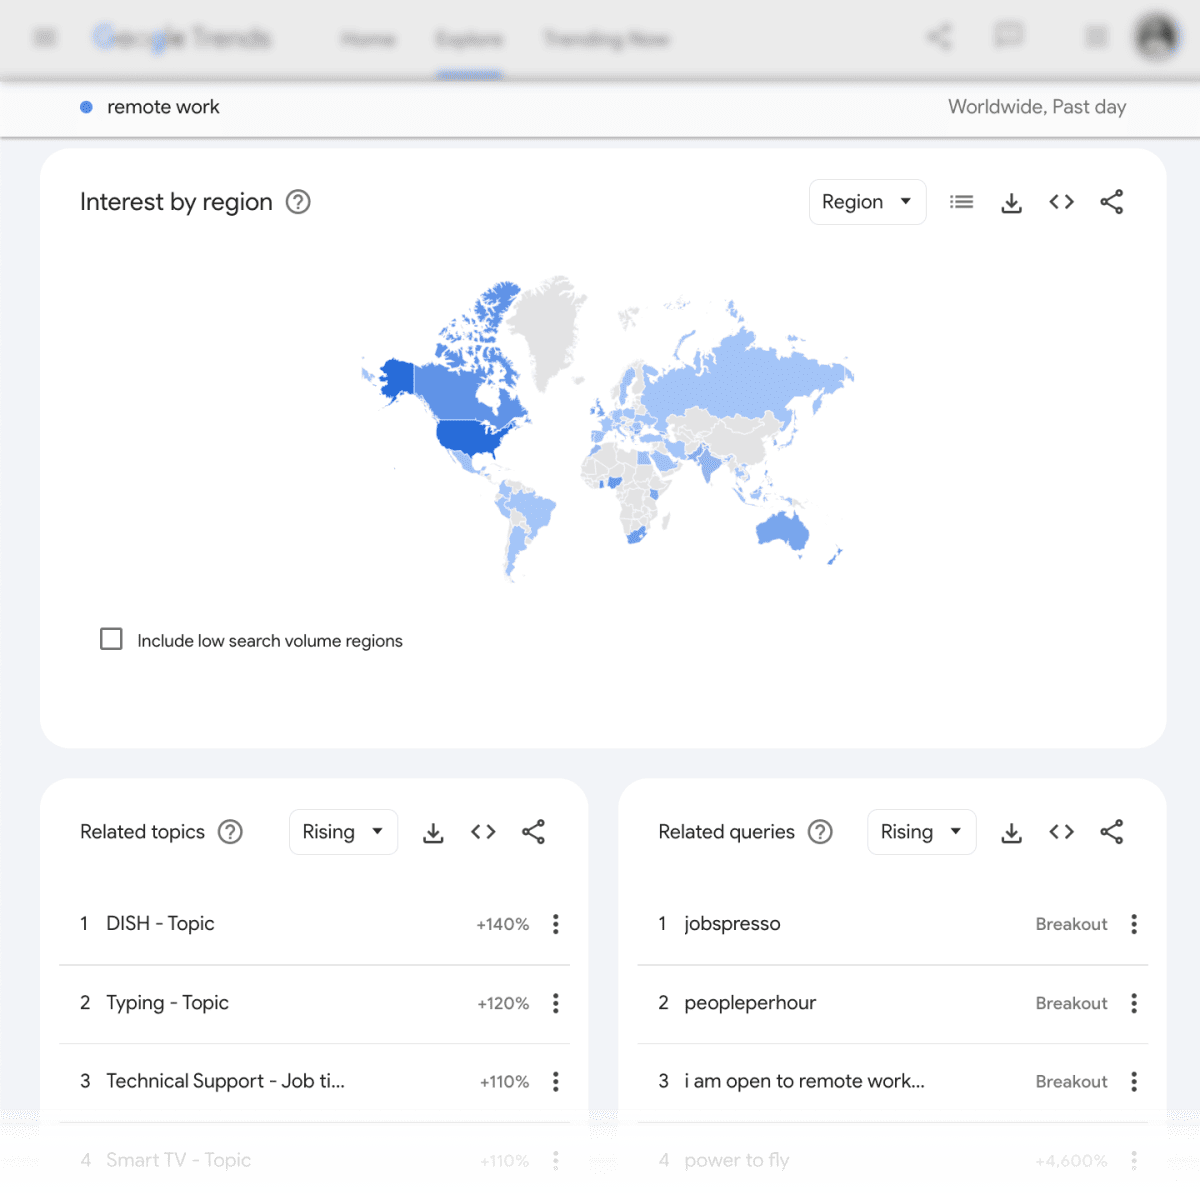Open the Rising dropdown in Related topics
This screenshot has height=1200, width=1200.
(343, 831)
